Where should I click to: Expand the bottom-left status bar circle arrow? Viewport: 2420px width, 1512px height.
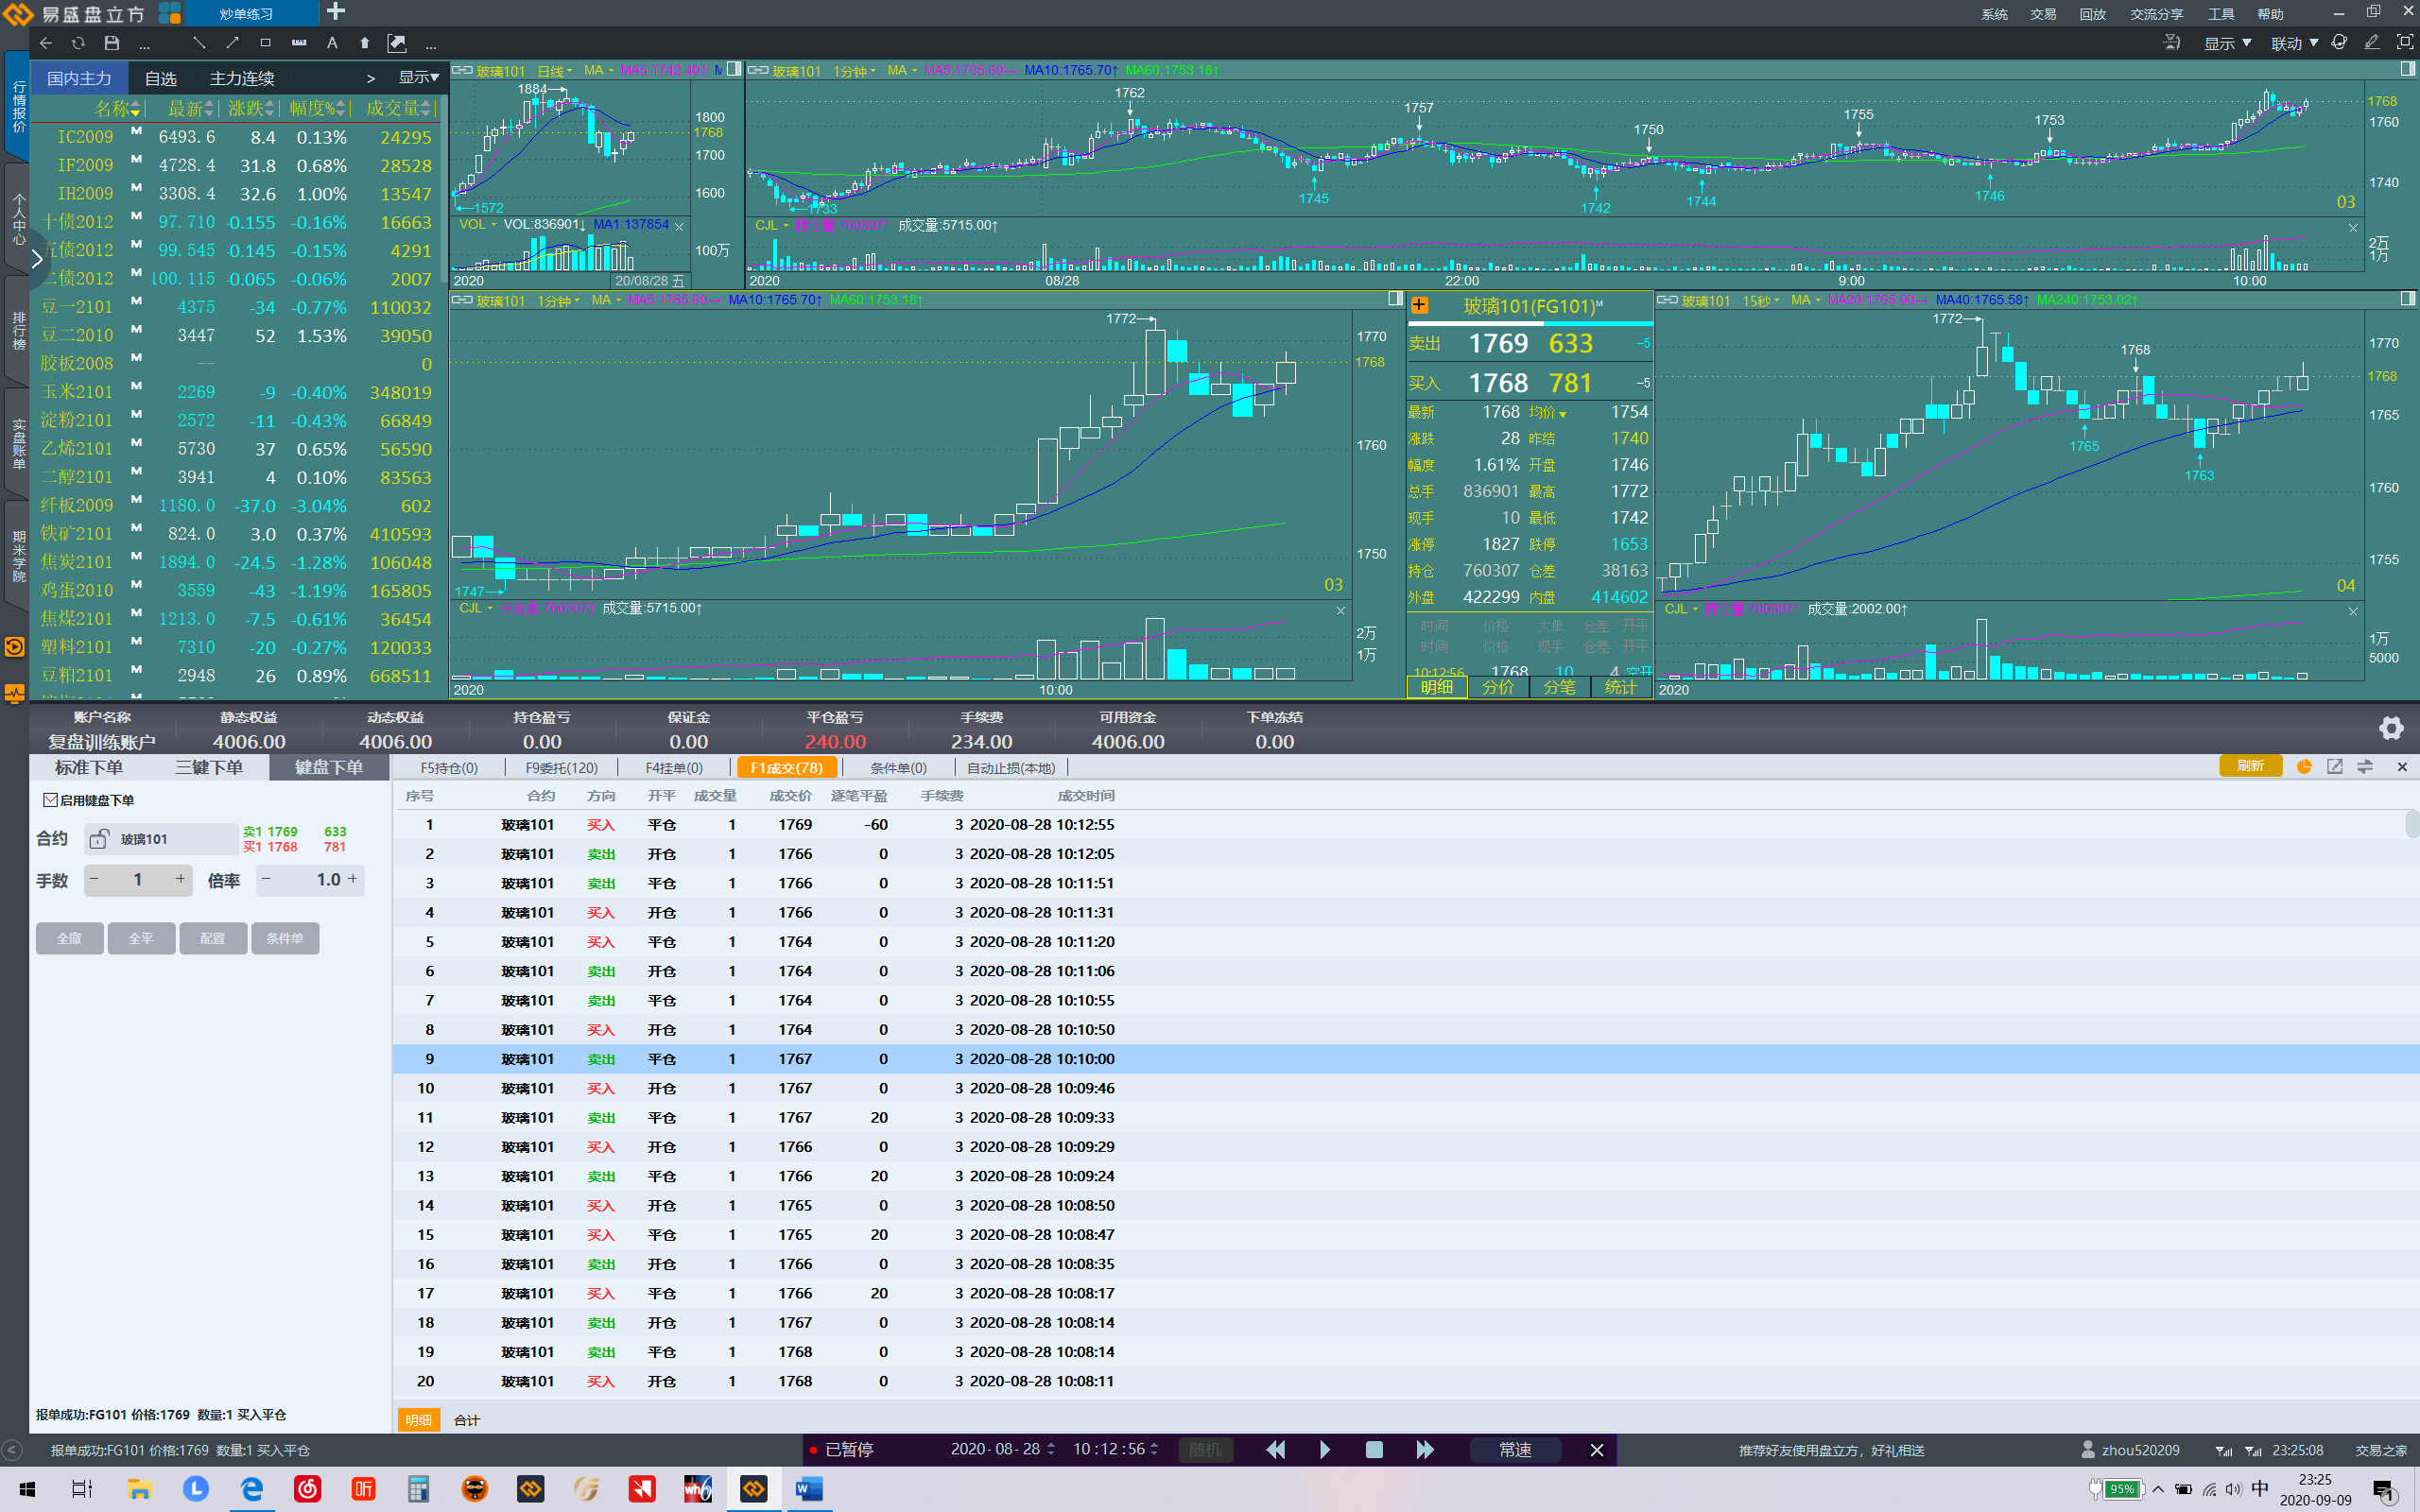12,1449
